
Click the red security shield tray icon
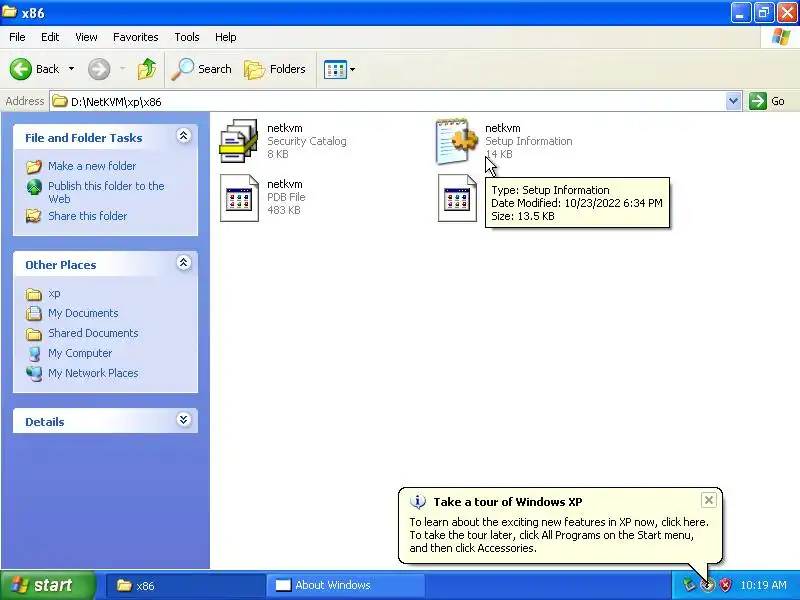724,585
